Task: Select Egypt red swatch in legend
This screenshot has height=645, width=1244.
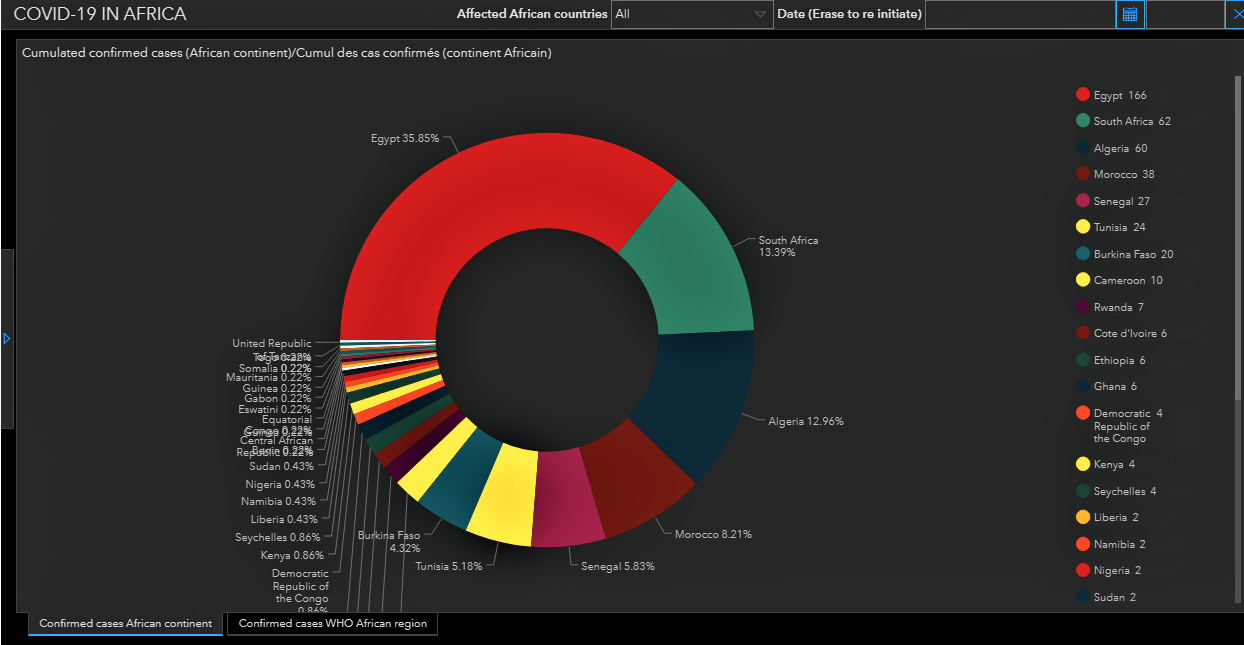Action: click(x=1082, y=95)
